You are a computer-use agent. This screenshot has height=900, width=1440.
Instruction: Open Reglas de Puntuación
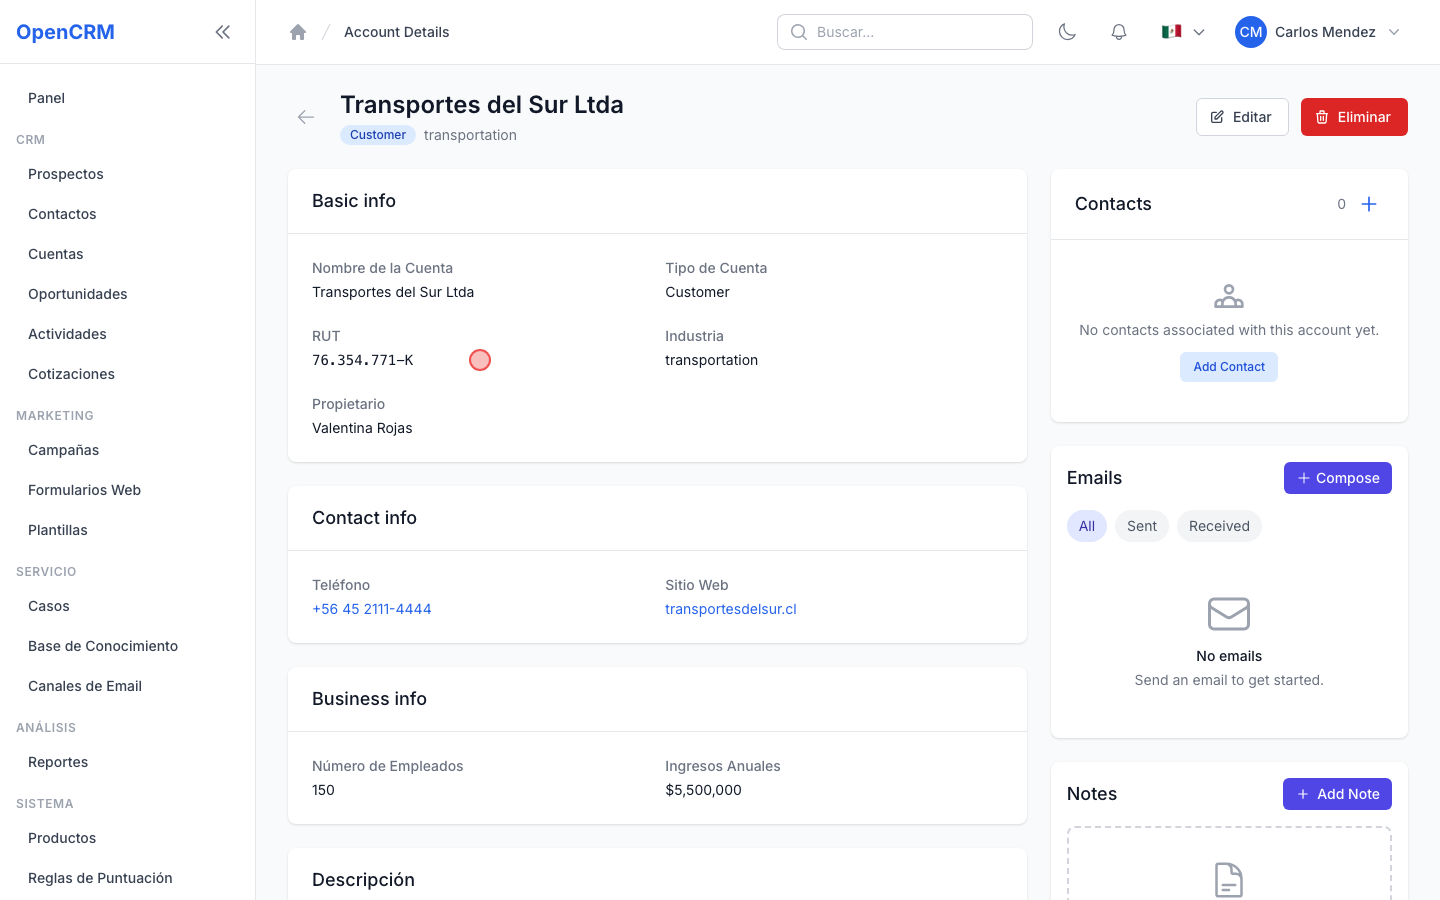click(x=128, y=878)
